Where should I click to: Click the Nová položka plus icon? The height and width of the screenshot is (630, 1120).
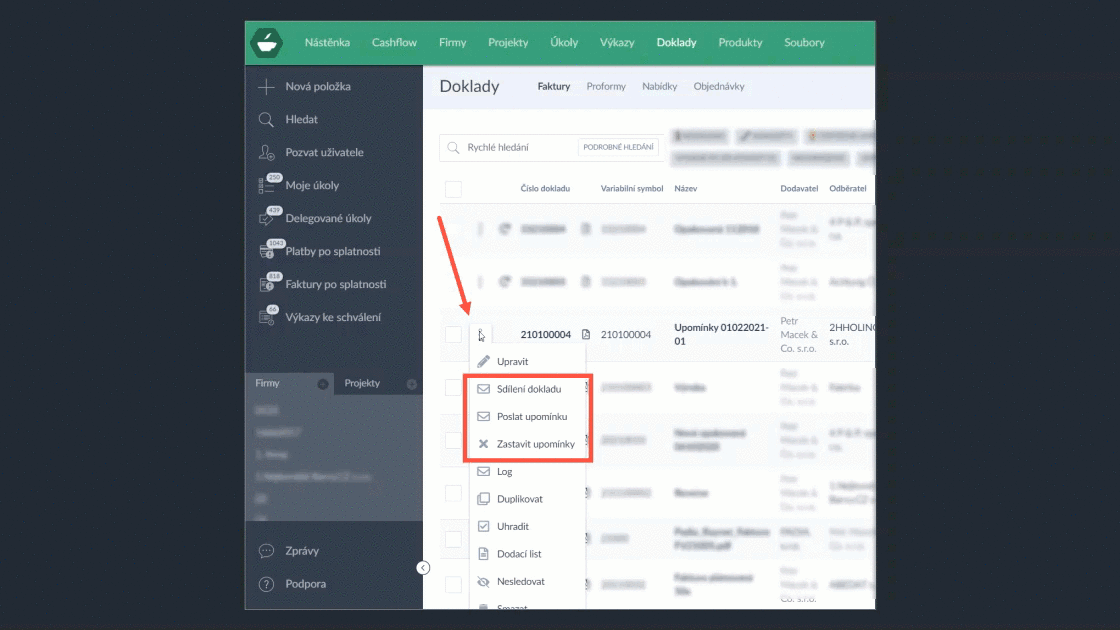point(266,87)
